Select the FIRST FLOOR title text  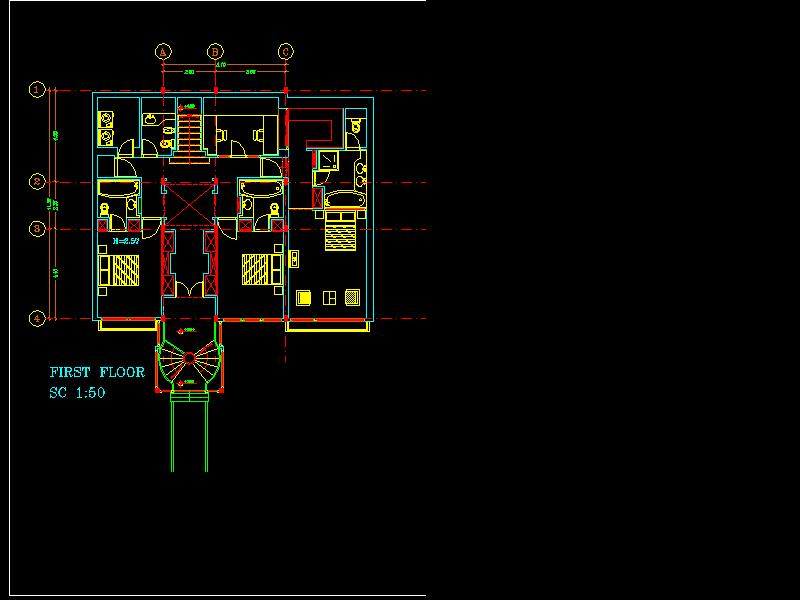click(x=97, y=372)
